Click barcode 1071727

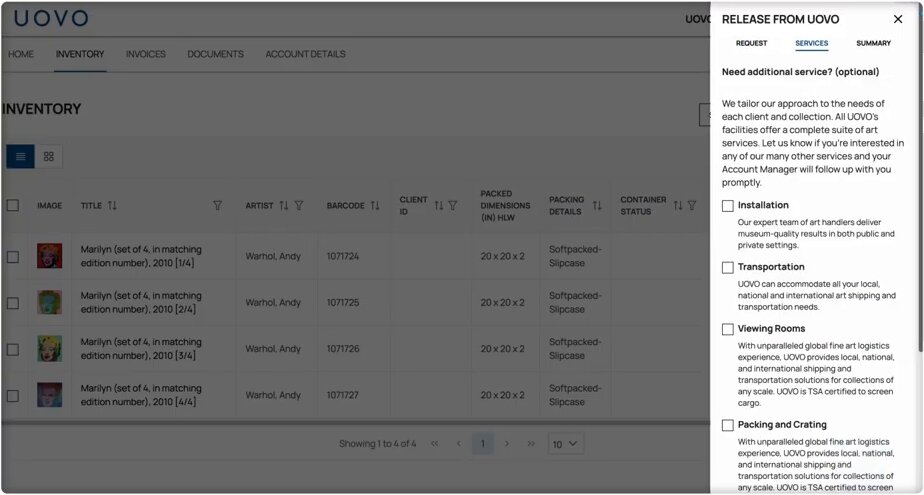(343, 395)
